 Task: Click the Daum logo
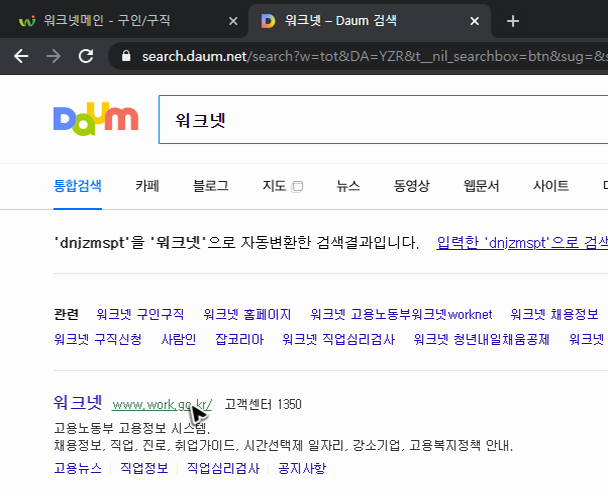click(96, 119)
